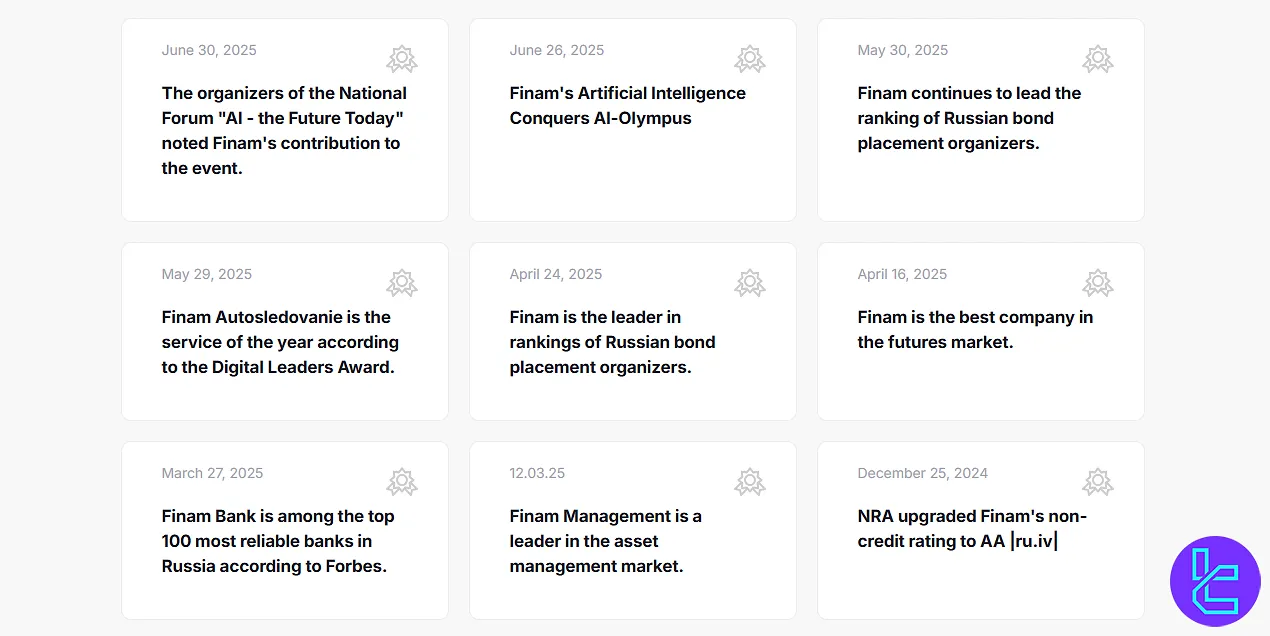Click award badge icon on 12.03.25 card
1270x636 pixels.
coord(750,482)
